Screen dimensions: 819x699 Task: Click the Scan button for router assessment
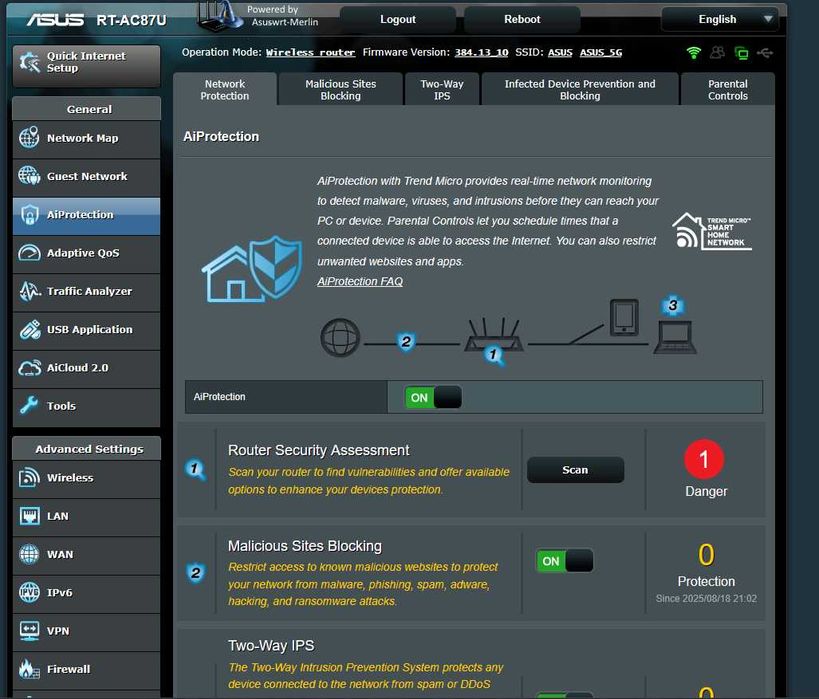[575, 470]
